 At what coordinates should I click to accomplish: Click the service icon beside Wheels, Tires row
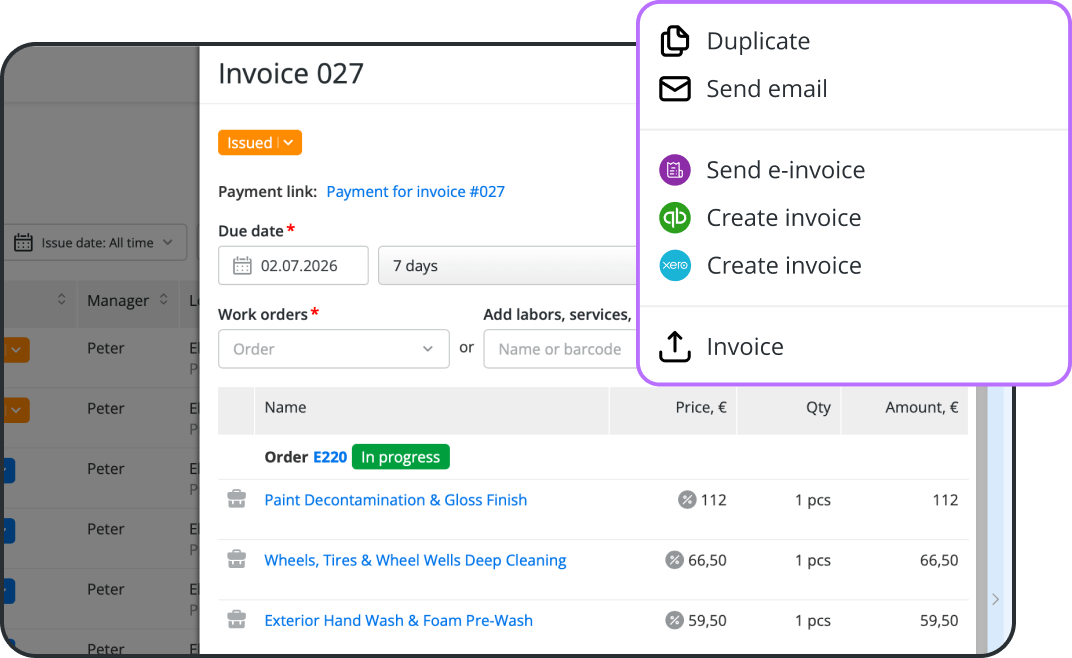click(x=237, y=560)
